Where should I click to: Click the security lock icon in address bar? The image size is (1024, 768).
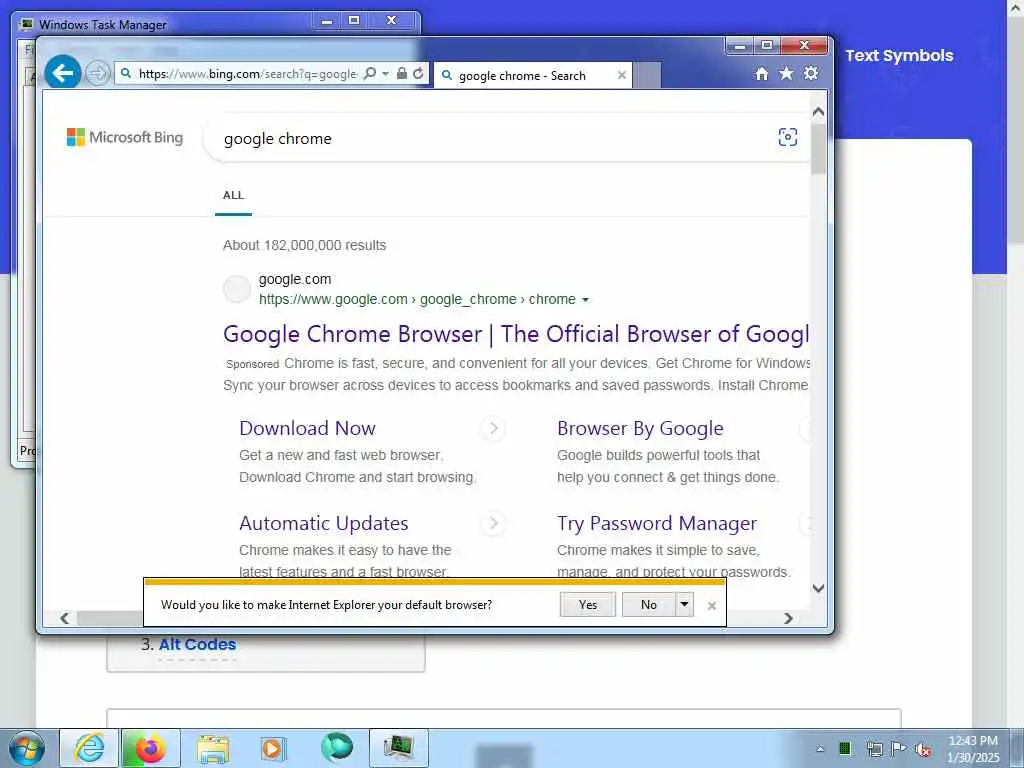click(402, 74)
